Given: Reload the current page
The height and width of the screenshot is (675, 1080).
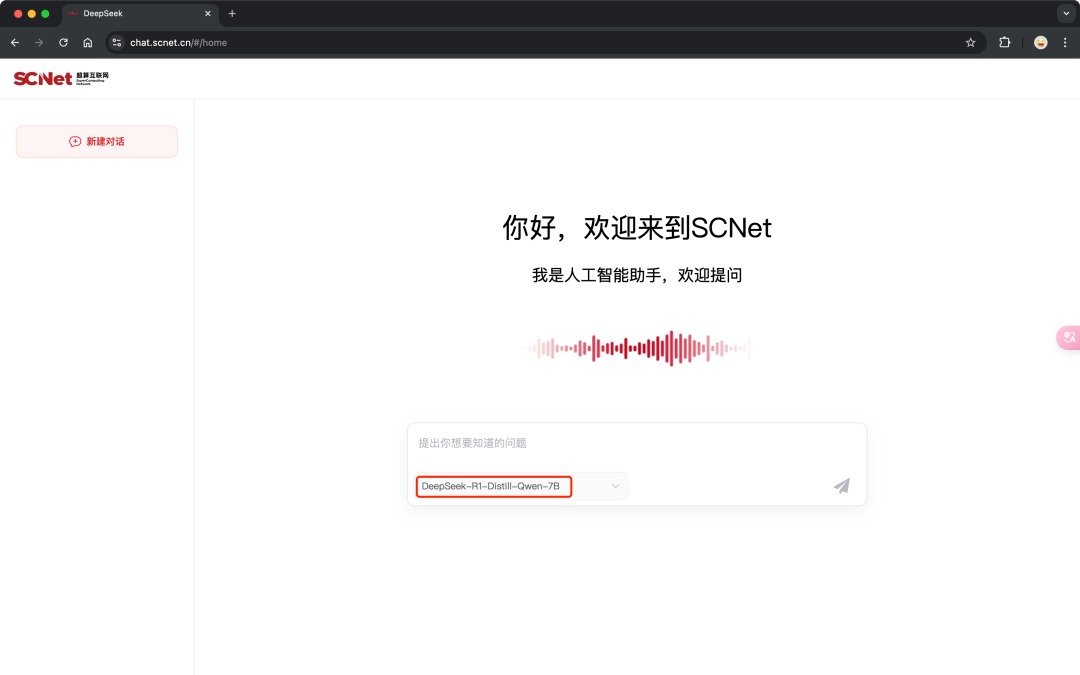Looking at the screenshot, I should point(63,43).
